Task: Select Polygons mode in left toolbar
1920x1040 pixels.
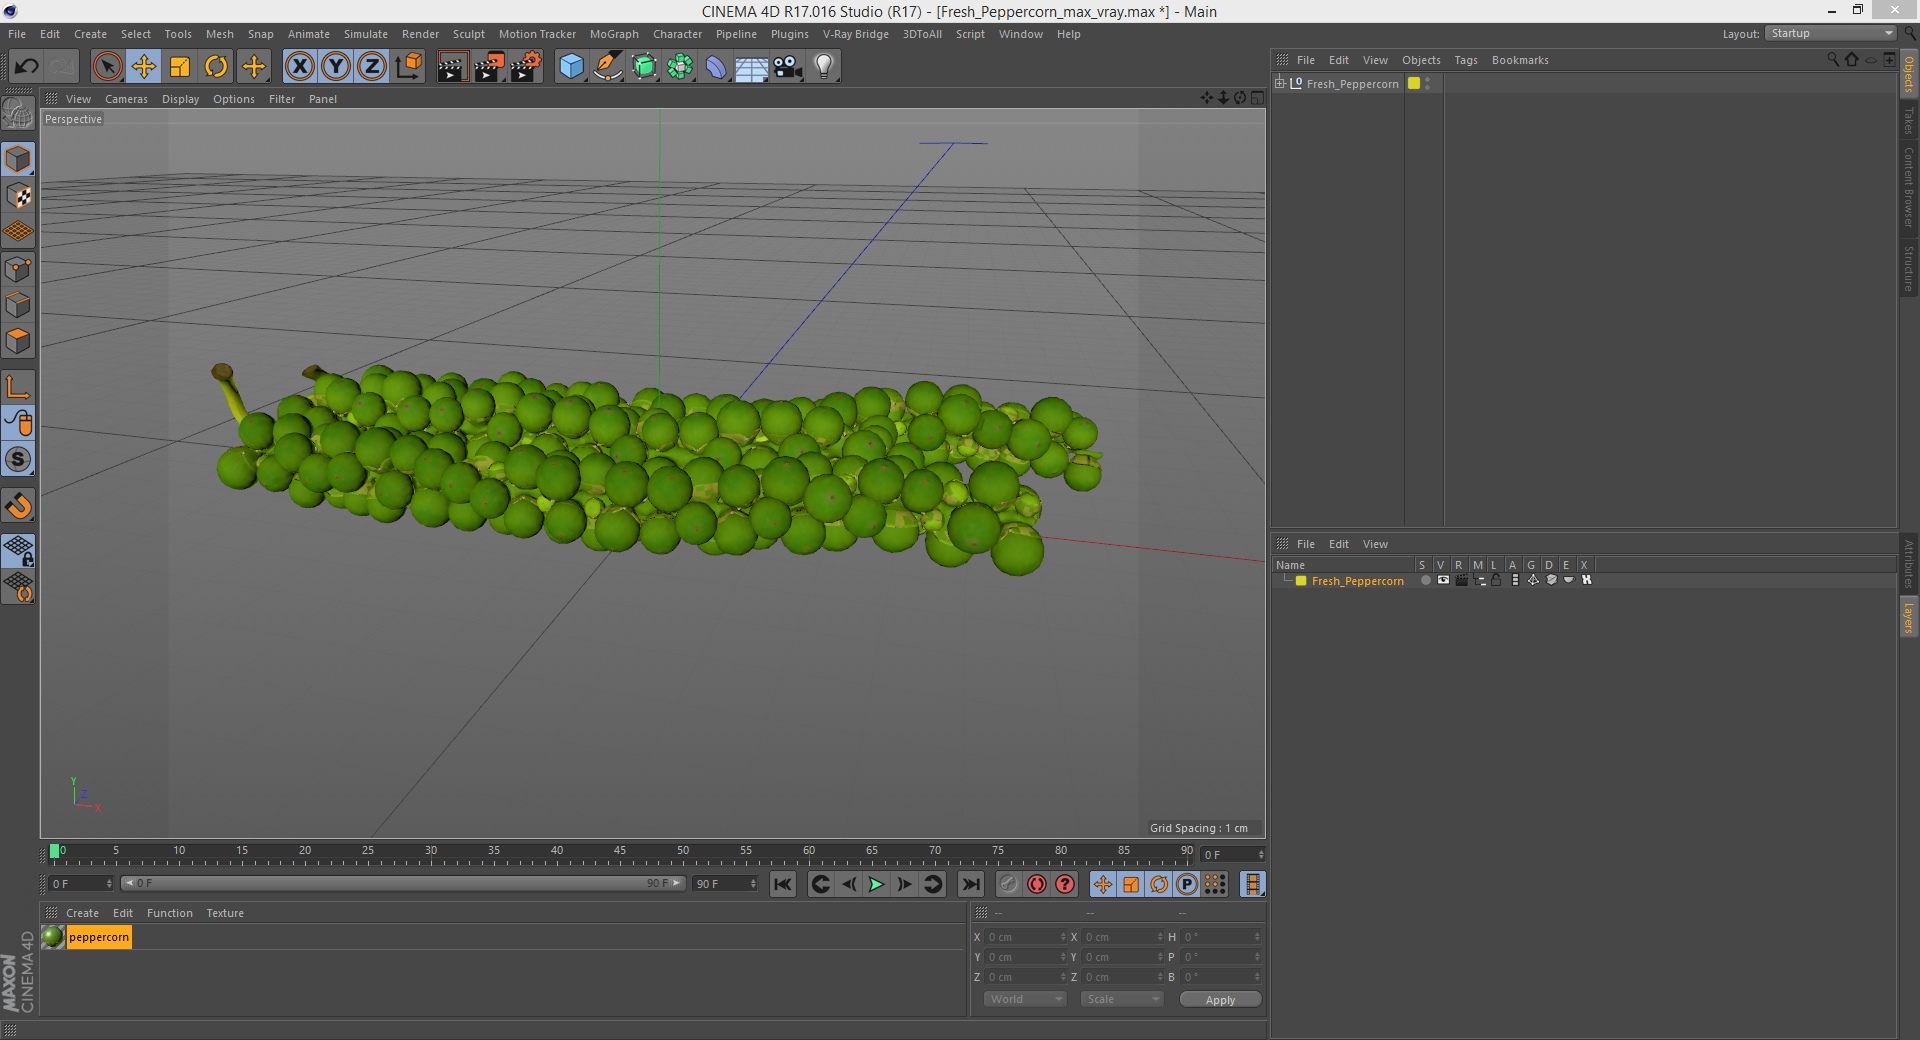Action: (x=18, y=341)
